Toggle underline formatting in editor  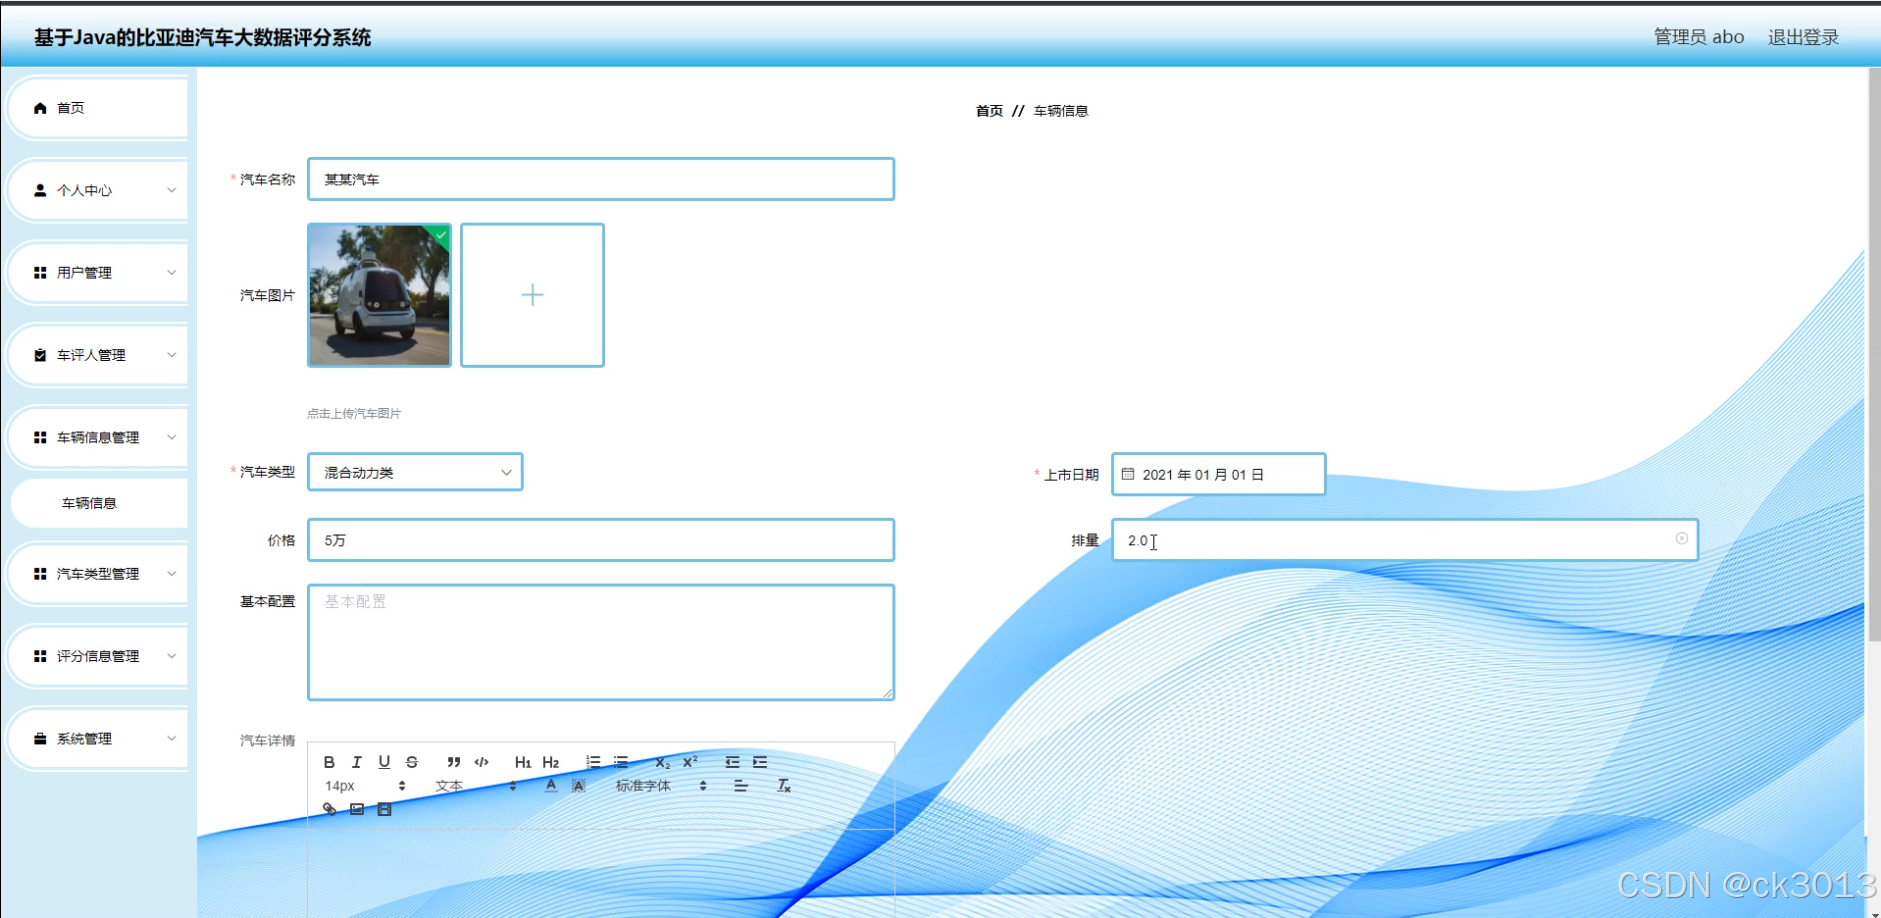click(x=384, y=762)
